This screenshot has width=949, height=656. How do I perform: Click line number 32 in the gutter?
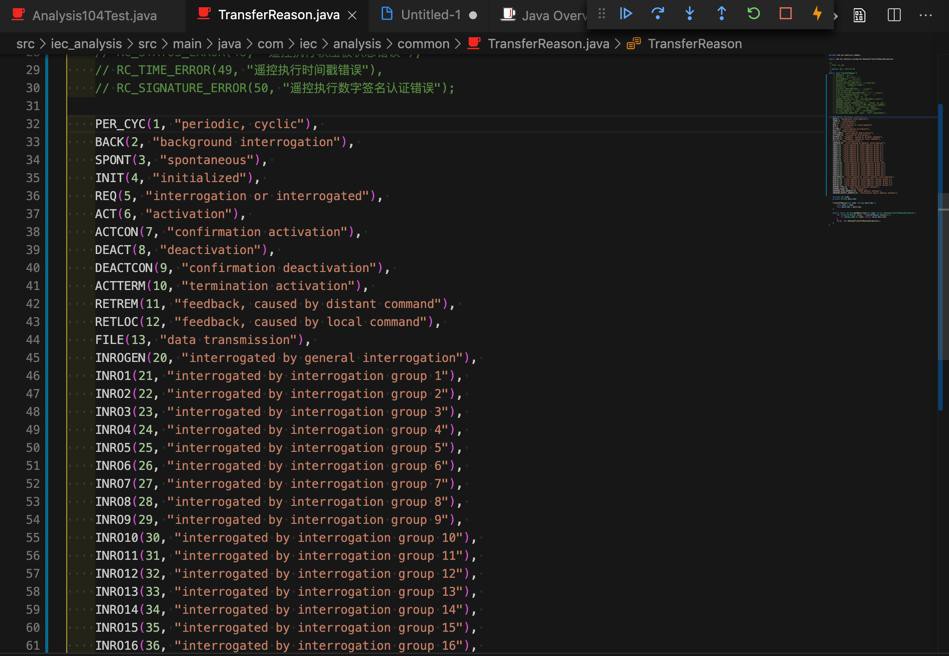pyautogui.click(x=33, y=124)
